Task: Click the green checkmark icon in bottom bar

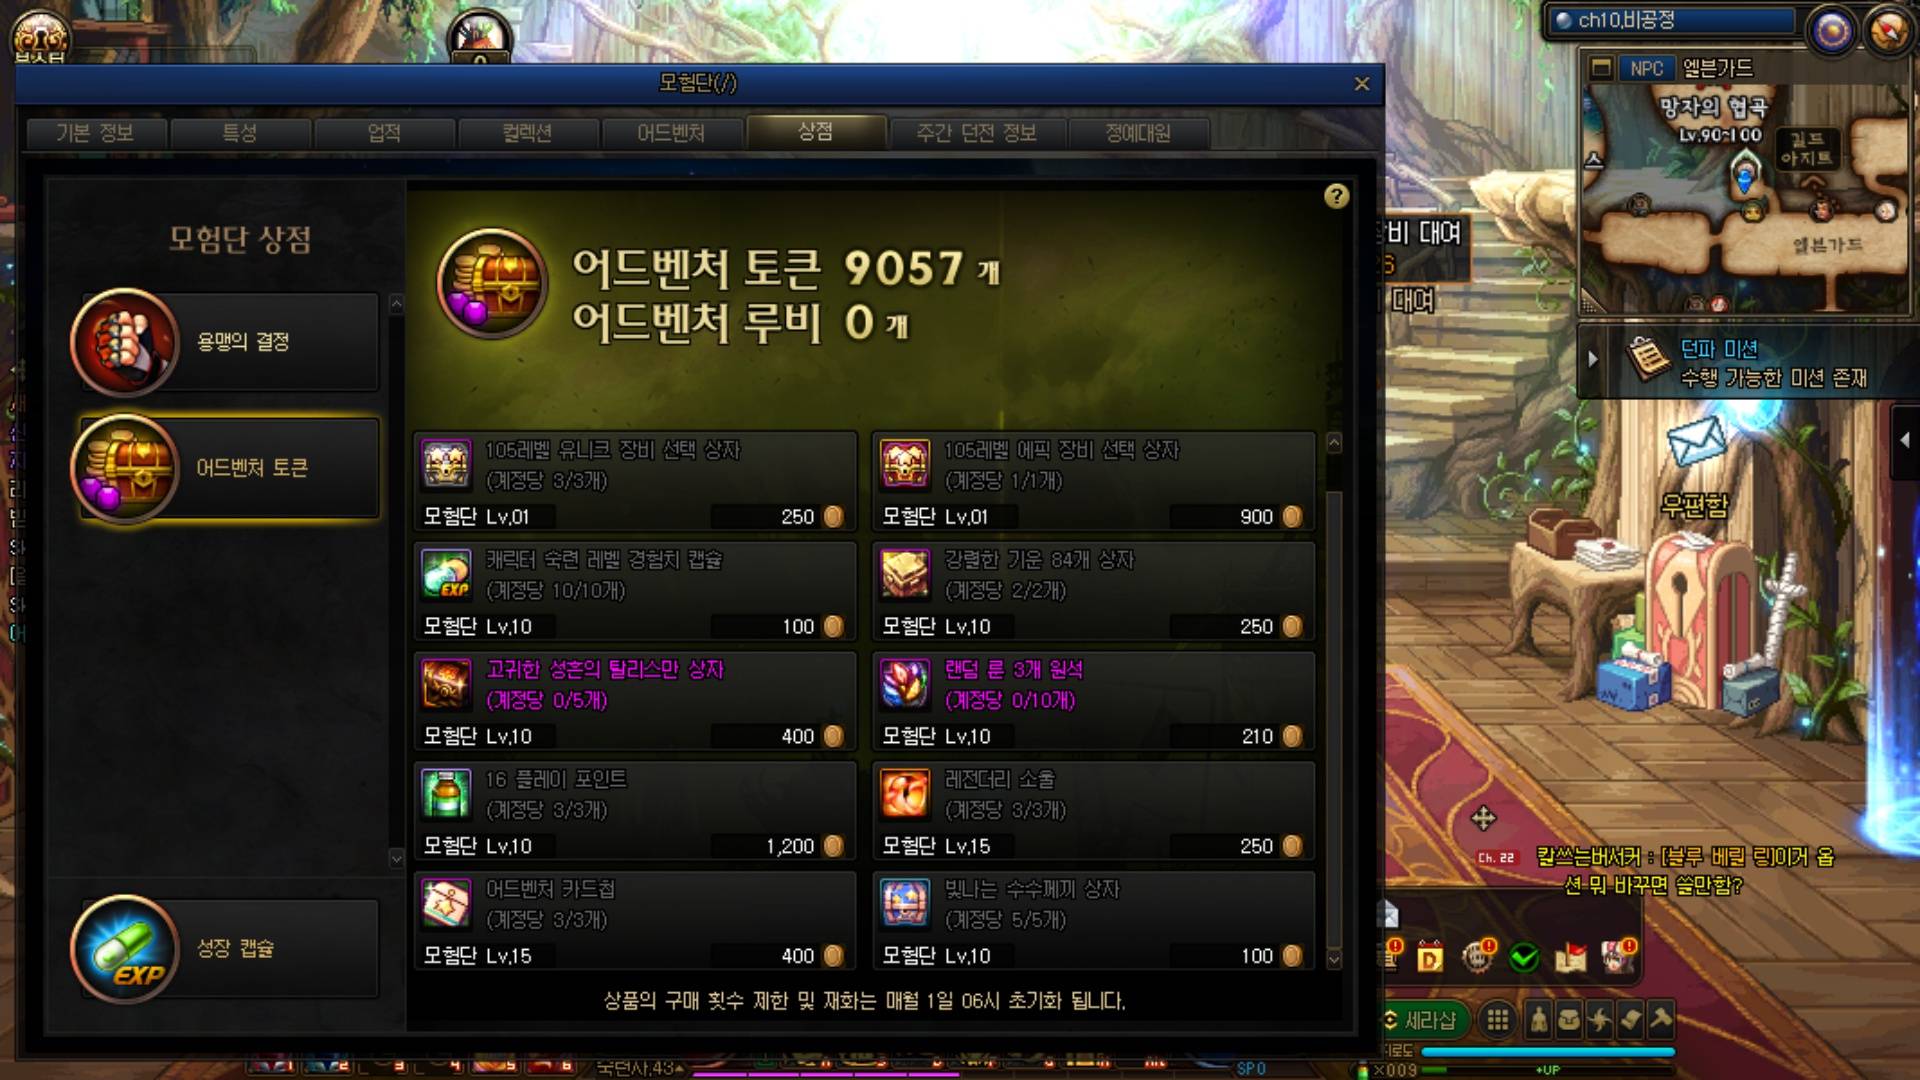Action: (1524, 958)
